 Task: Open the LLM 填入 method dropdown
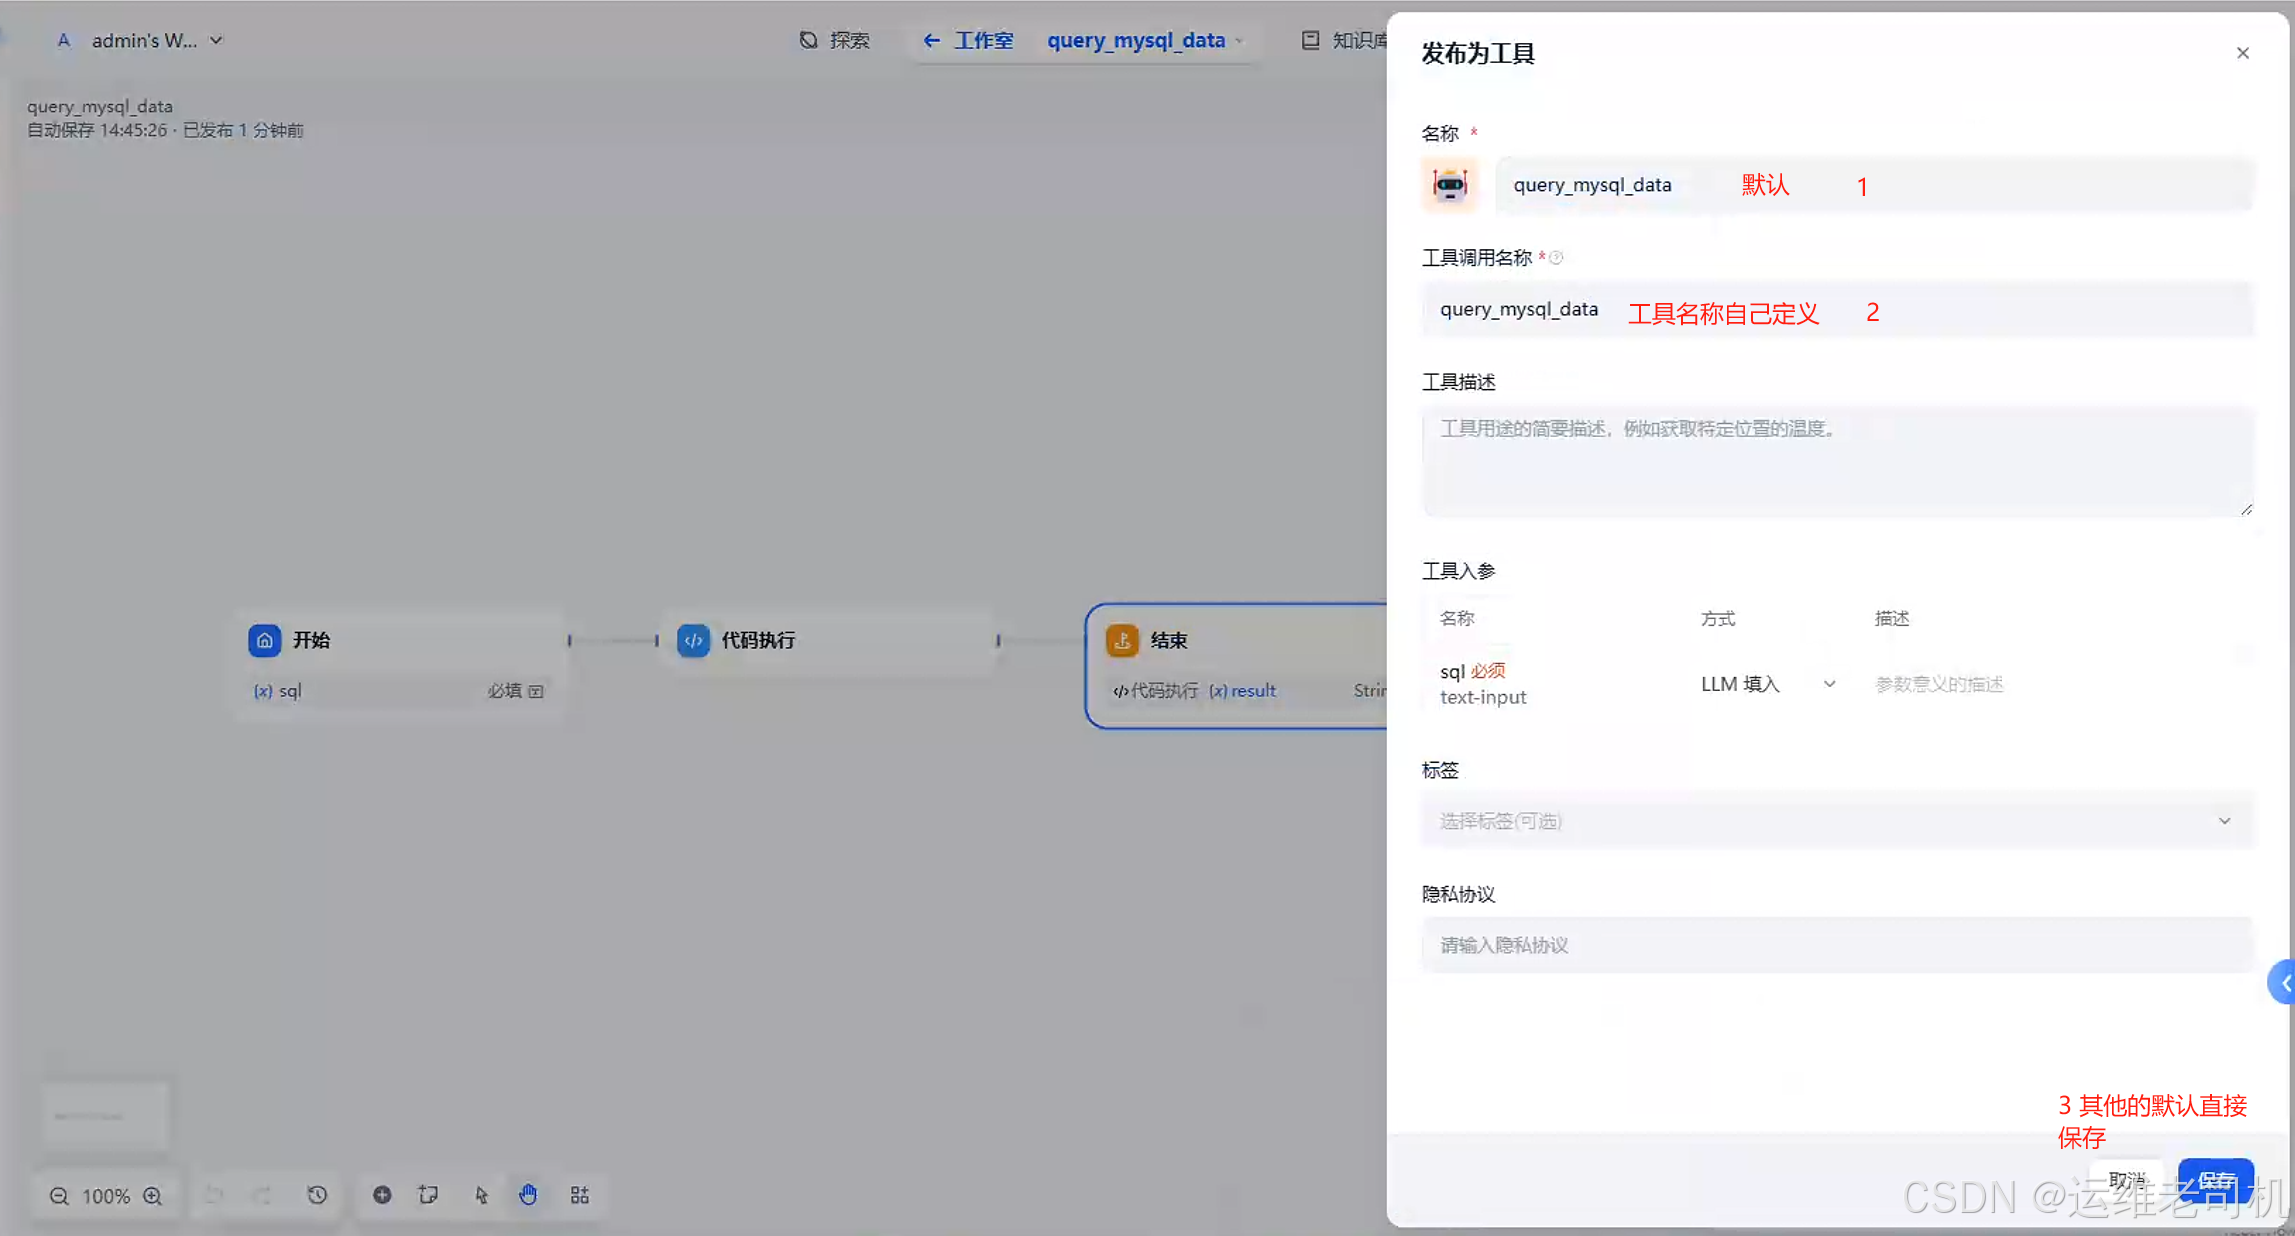click(x=1767, y=684)
